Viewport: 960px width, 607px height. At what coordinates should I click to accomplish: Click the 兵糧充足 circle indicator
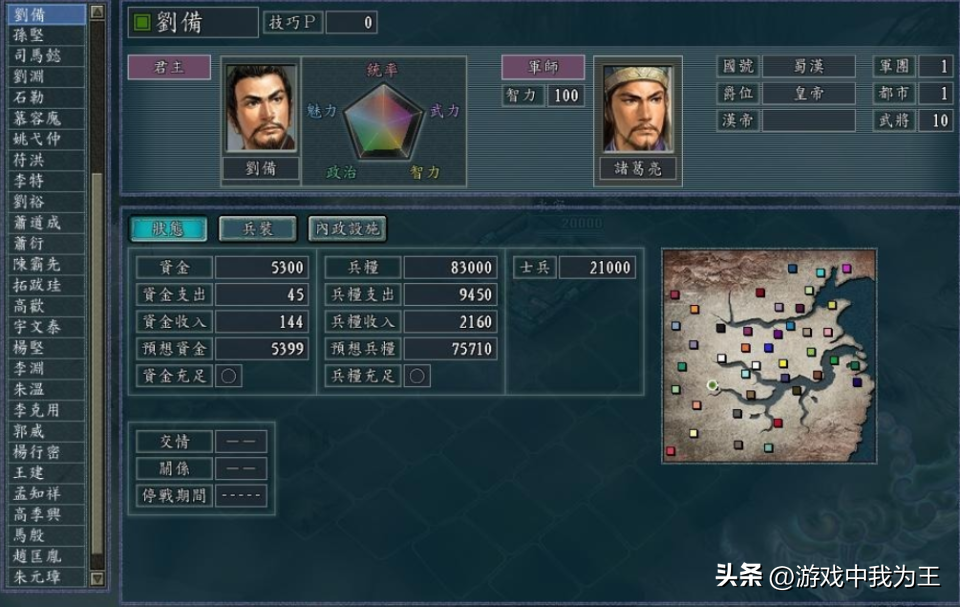(x=417, y=376)
